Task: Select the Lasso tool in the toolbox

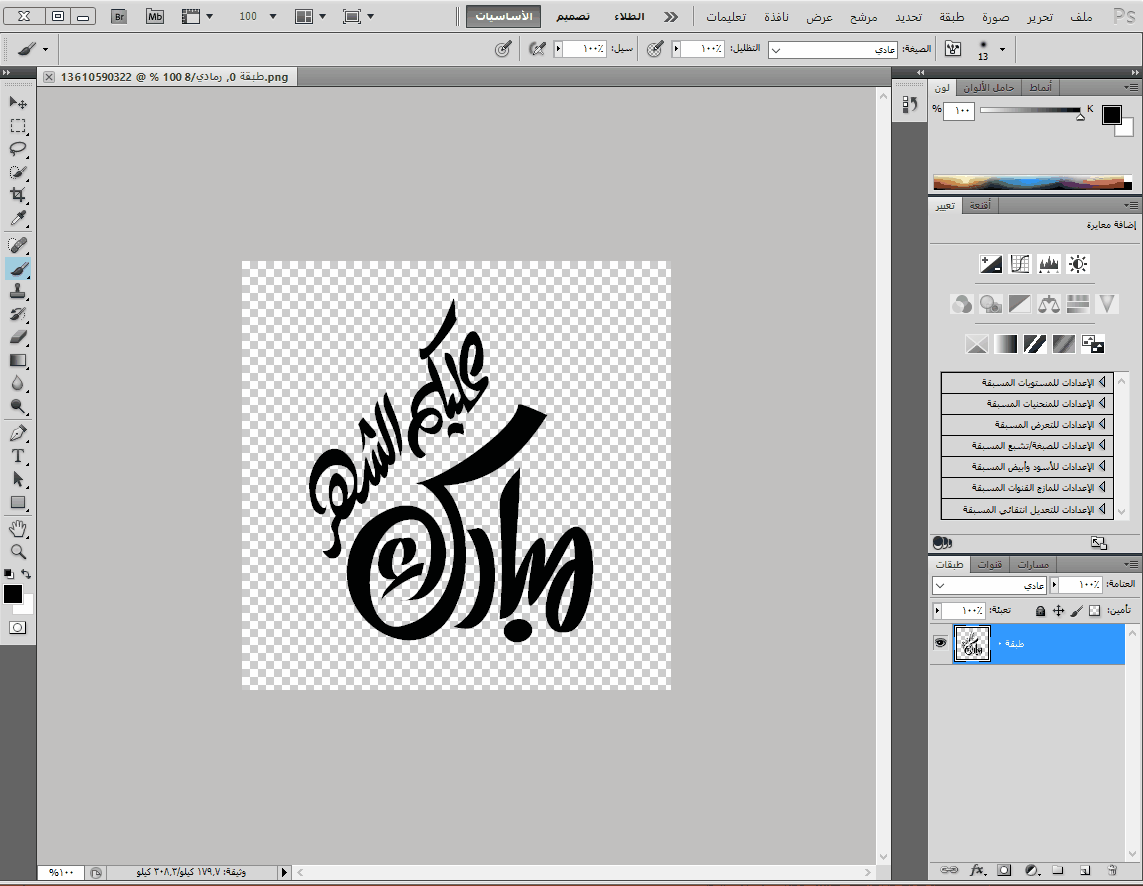Action: pyautogui.click(x=18, y=149)
